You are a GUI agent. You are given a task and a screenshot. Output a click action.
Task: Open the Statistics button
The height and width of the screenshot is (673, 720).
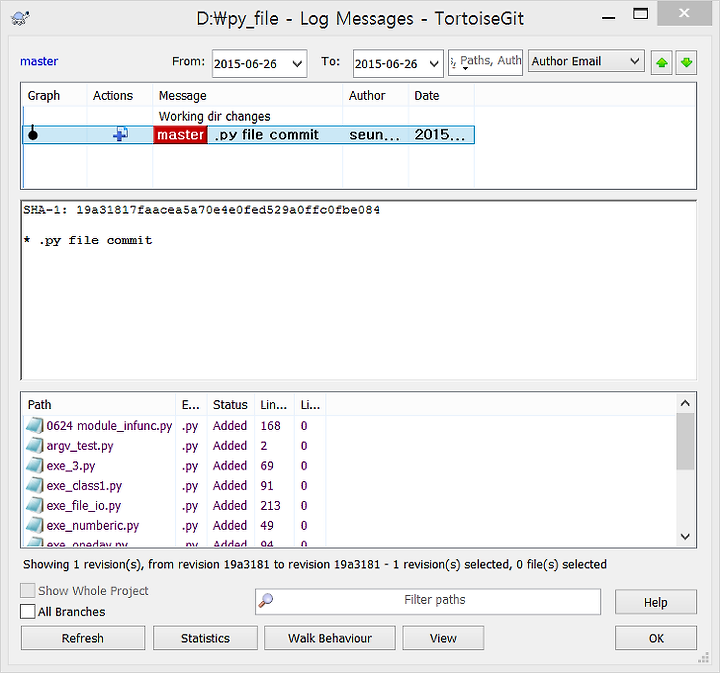click(x=205, y=638)
